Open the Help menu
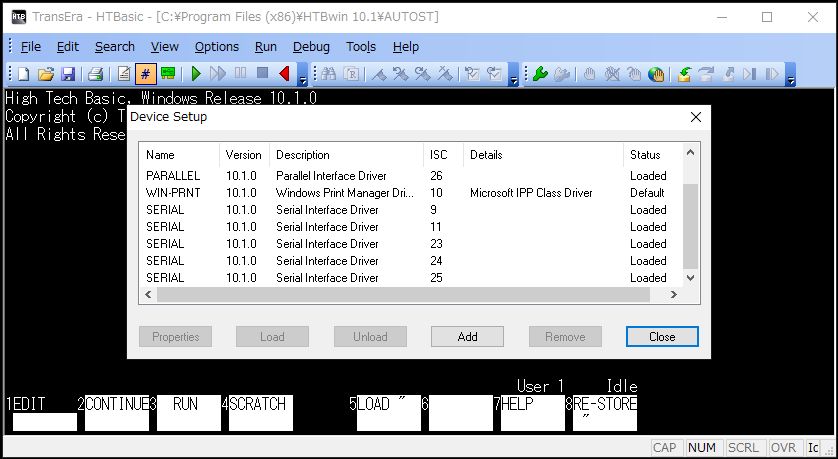Image resolution: width=838 pixels, height=459 pixels. point(406,47)
